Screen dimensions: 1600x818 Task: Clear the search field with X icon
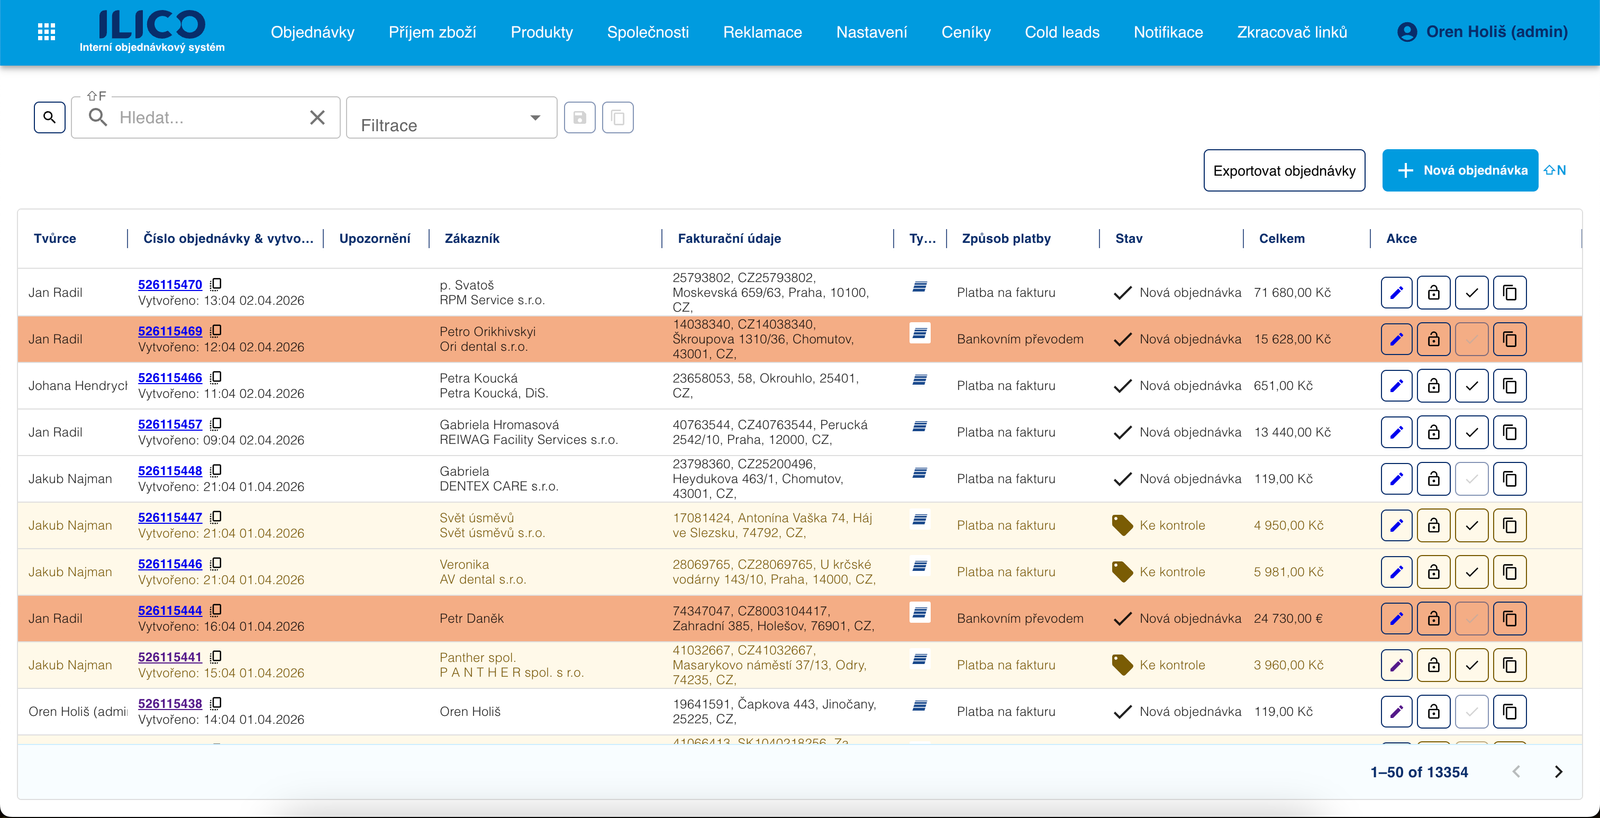tap(317, 118)
